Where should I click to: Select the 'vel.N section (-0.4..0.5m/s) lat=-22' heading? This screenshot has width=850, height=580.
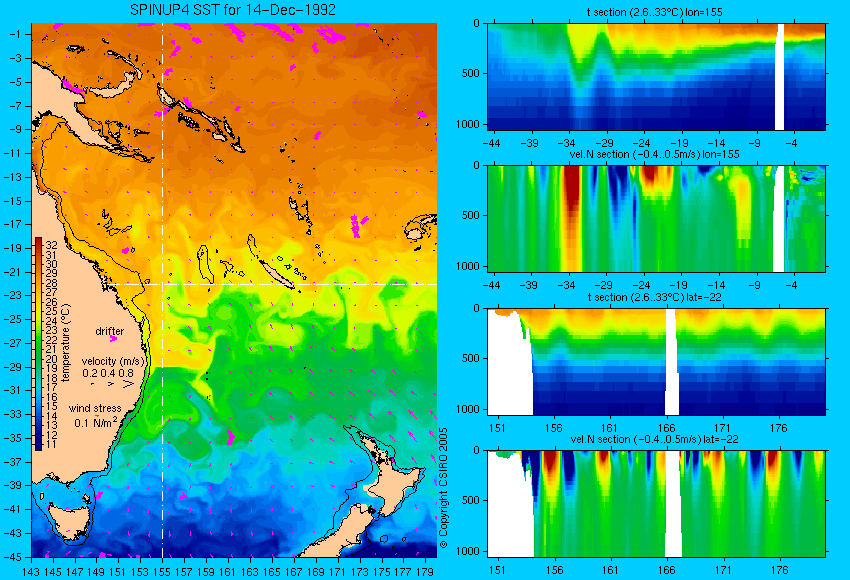click(654, 439)
